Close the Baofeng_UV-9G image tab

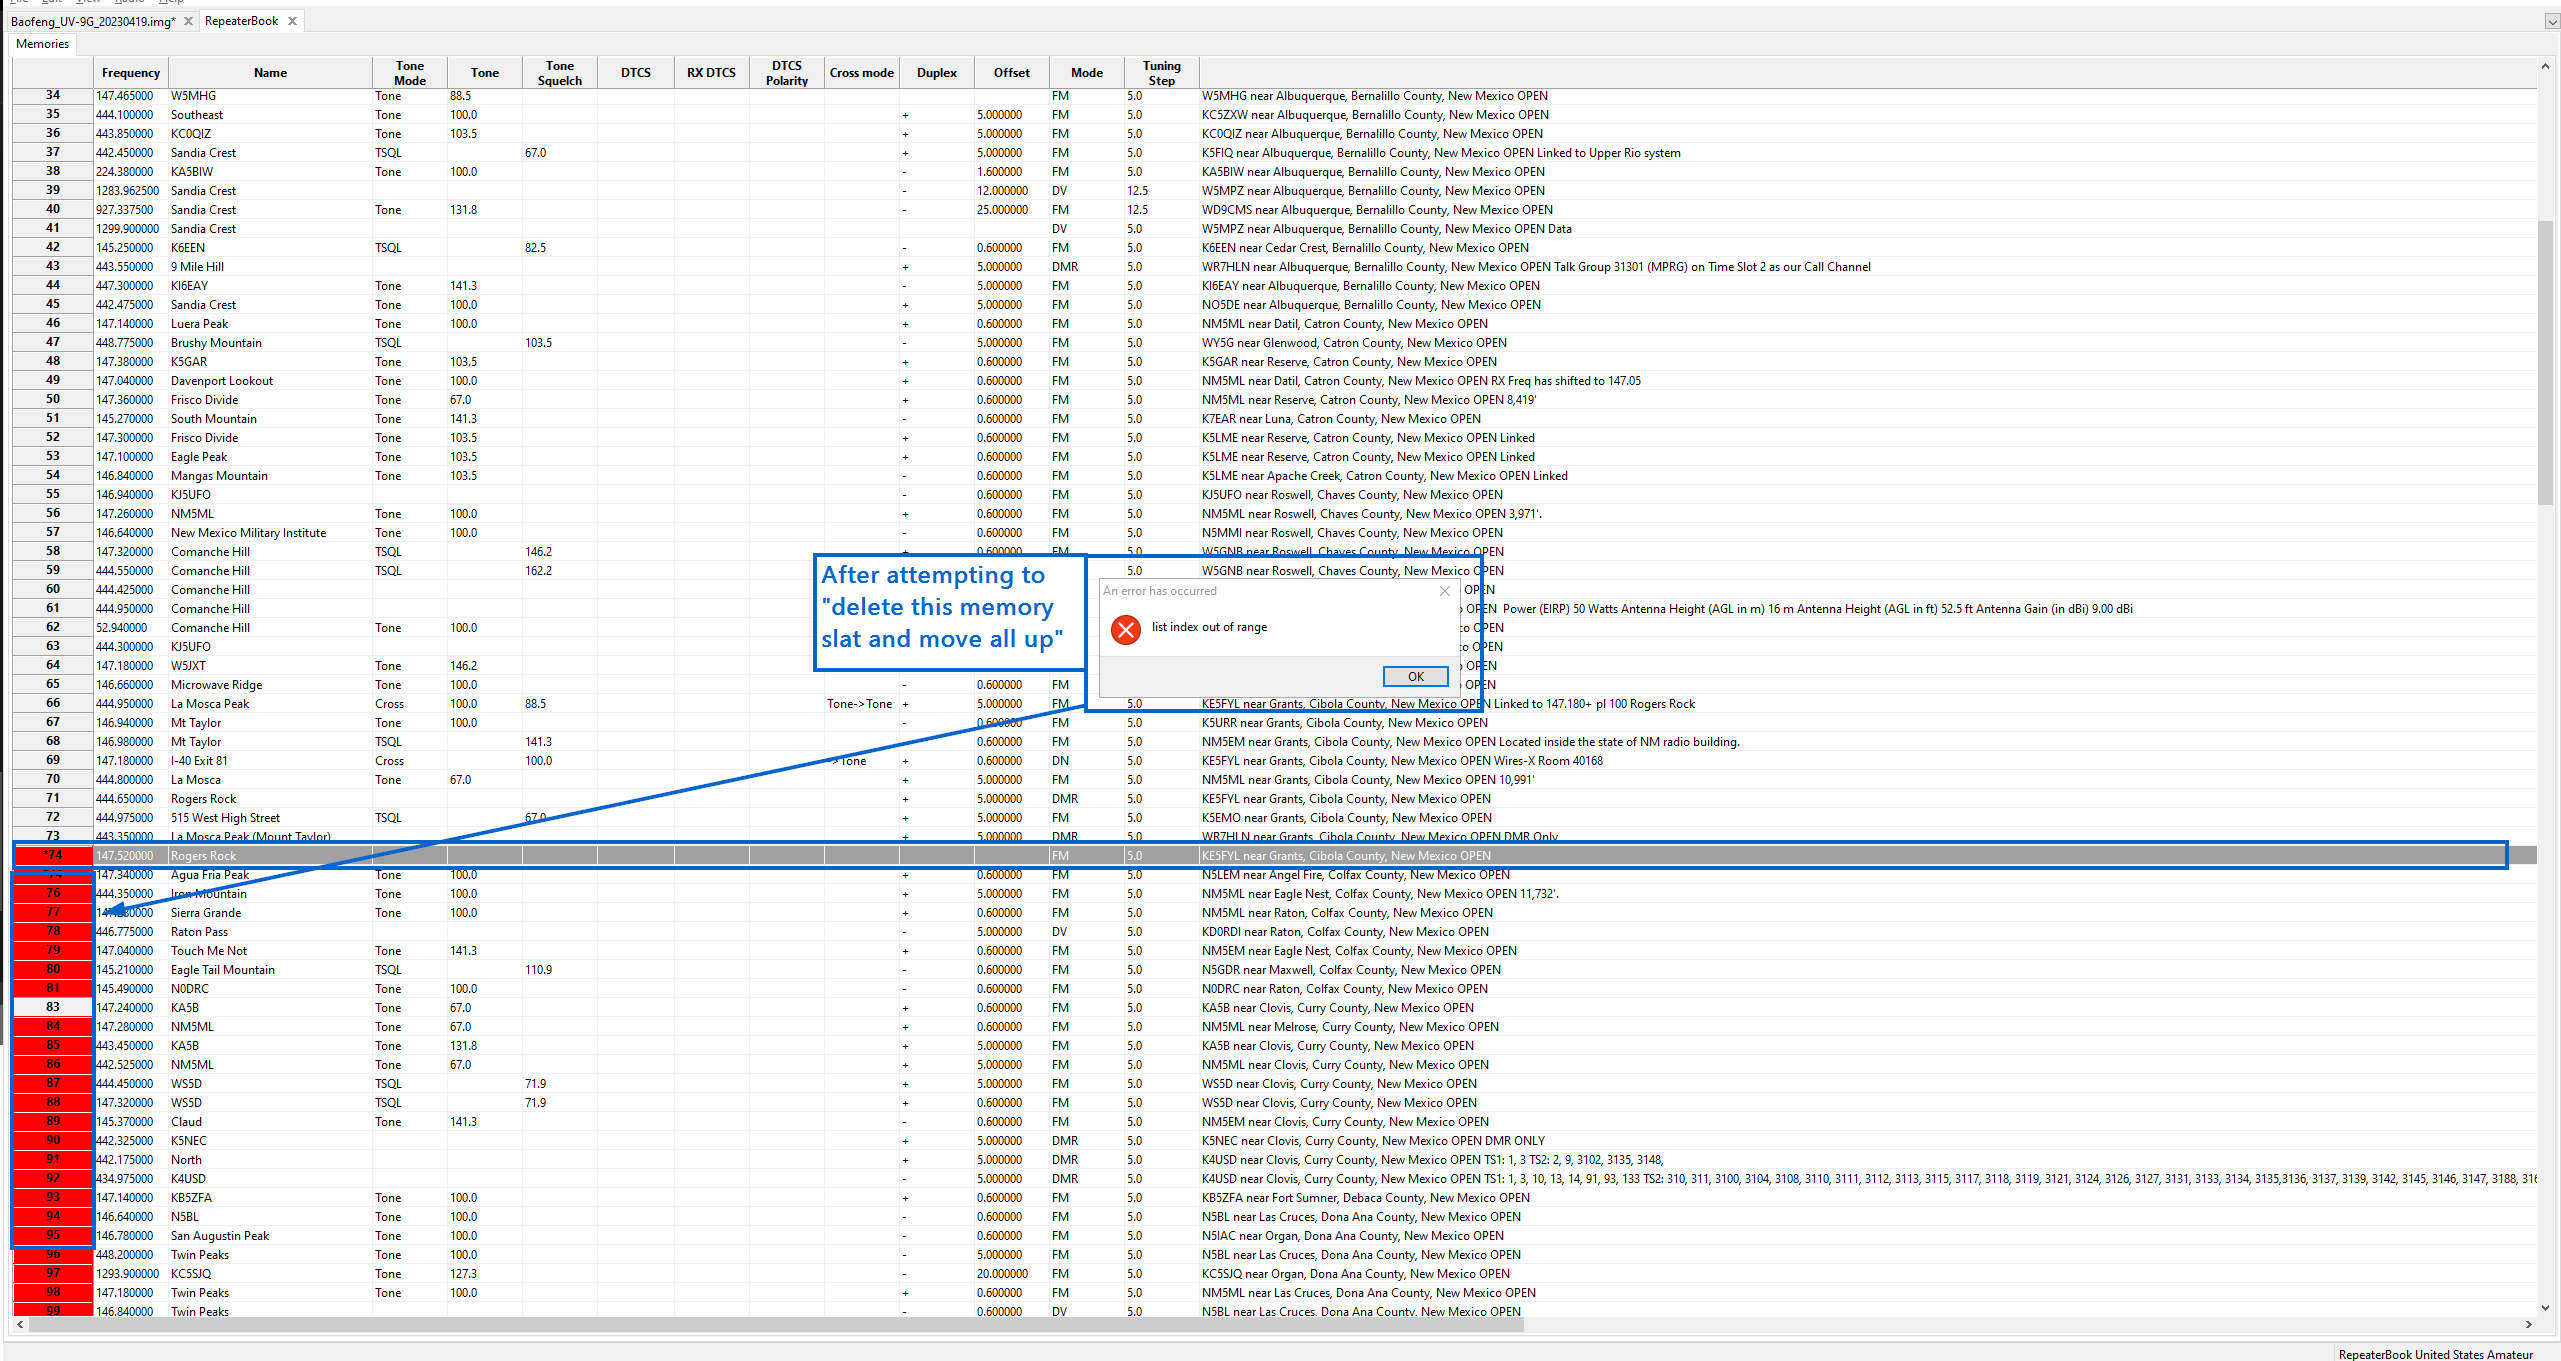pos(188,21)
